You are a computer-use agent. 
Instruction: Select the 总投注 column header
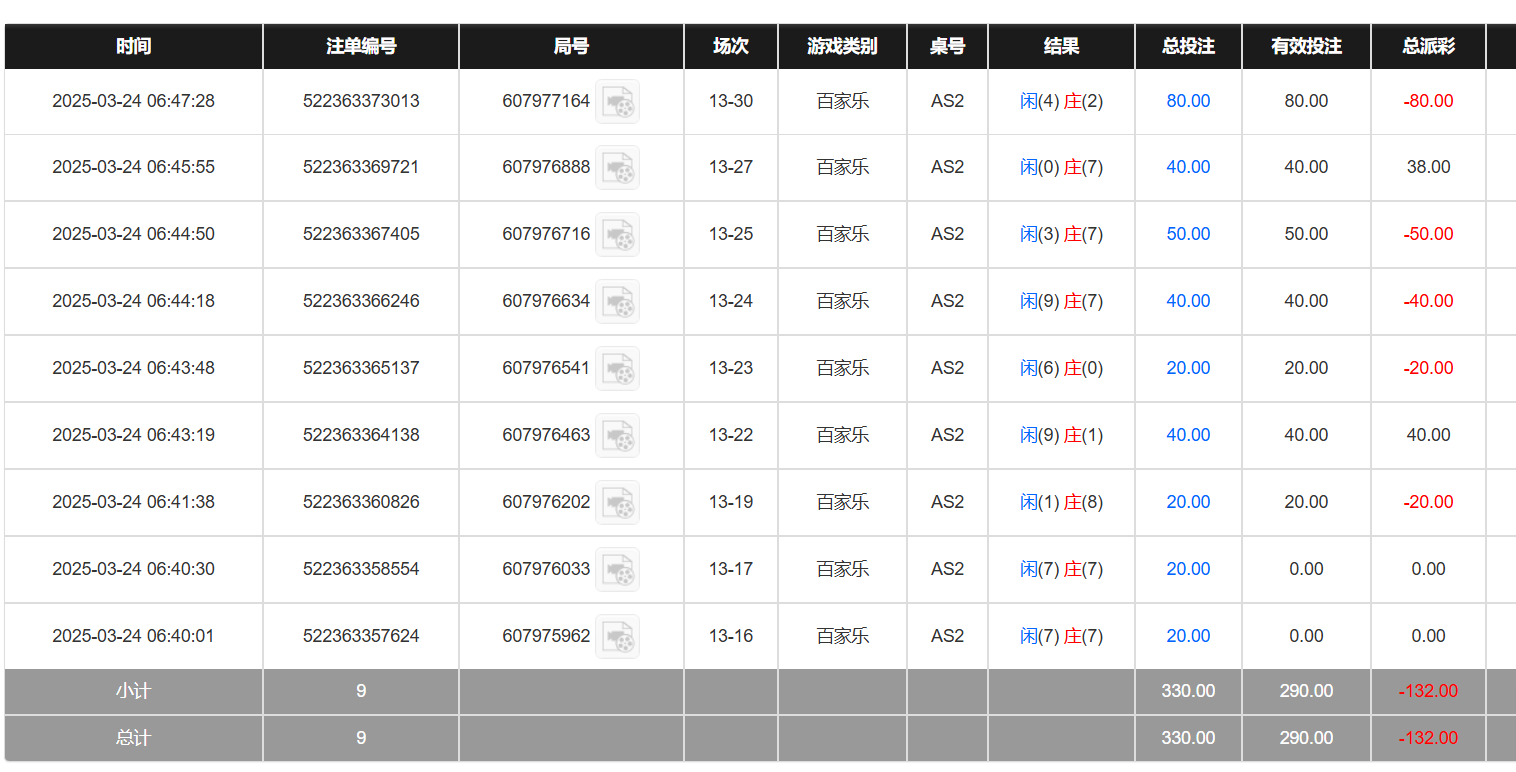1188,46
